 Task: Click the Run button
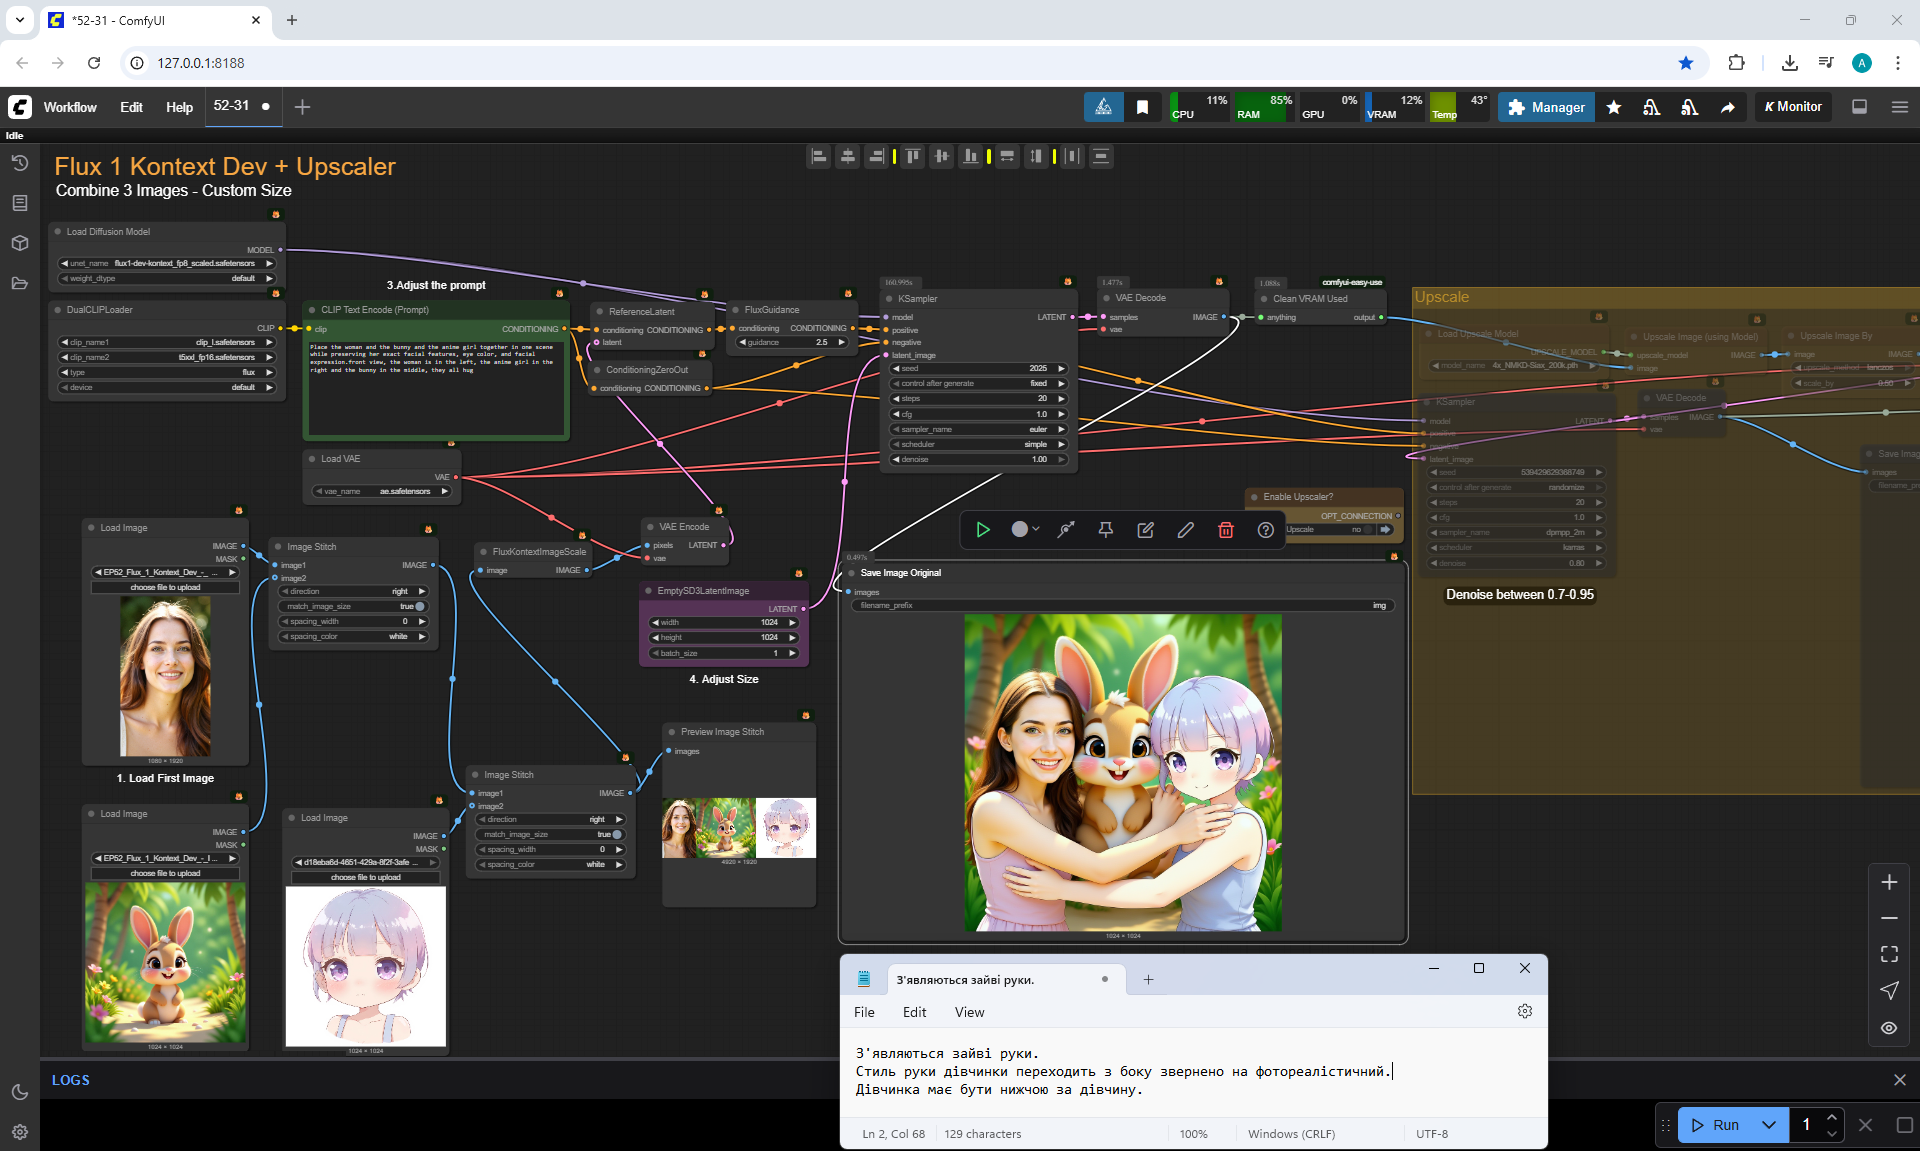[x=1718, y=1125]
